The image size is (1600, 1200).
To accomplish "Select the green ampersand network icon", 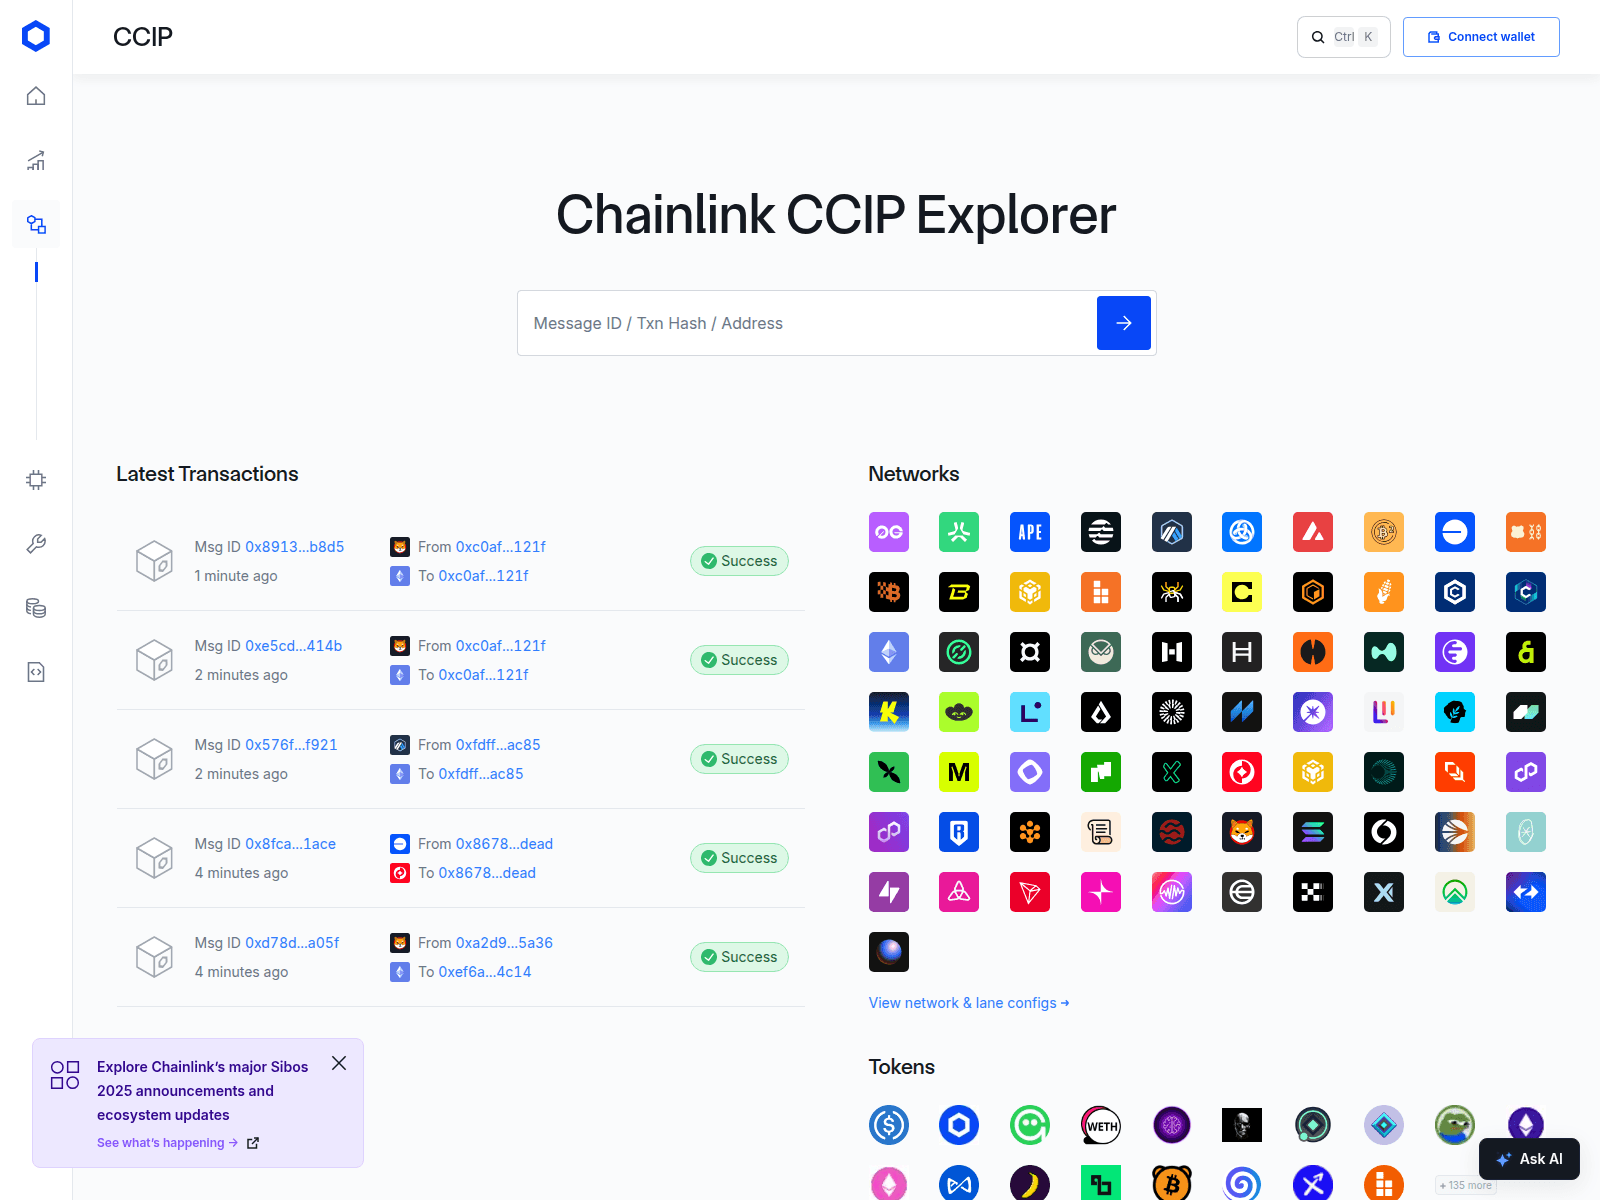I will point(1526,652).
